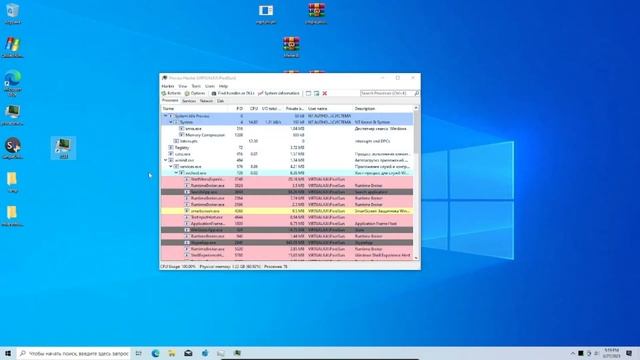Open the Recycle Bin desktop icon
Screen dimensions: 640x360
[13, 13]
